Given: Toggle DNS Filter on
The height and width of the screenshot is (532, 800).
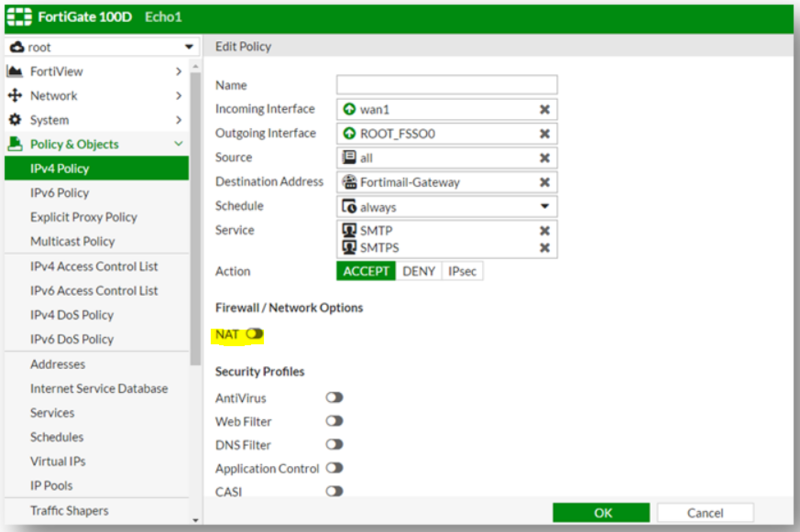Looking at the screenshot, I should (x=334, y=445).
